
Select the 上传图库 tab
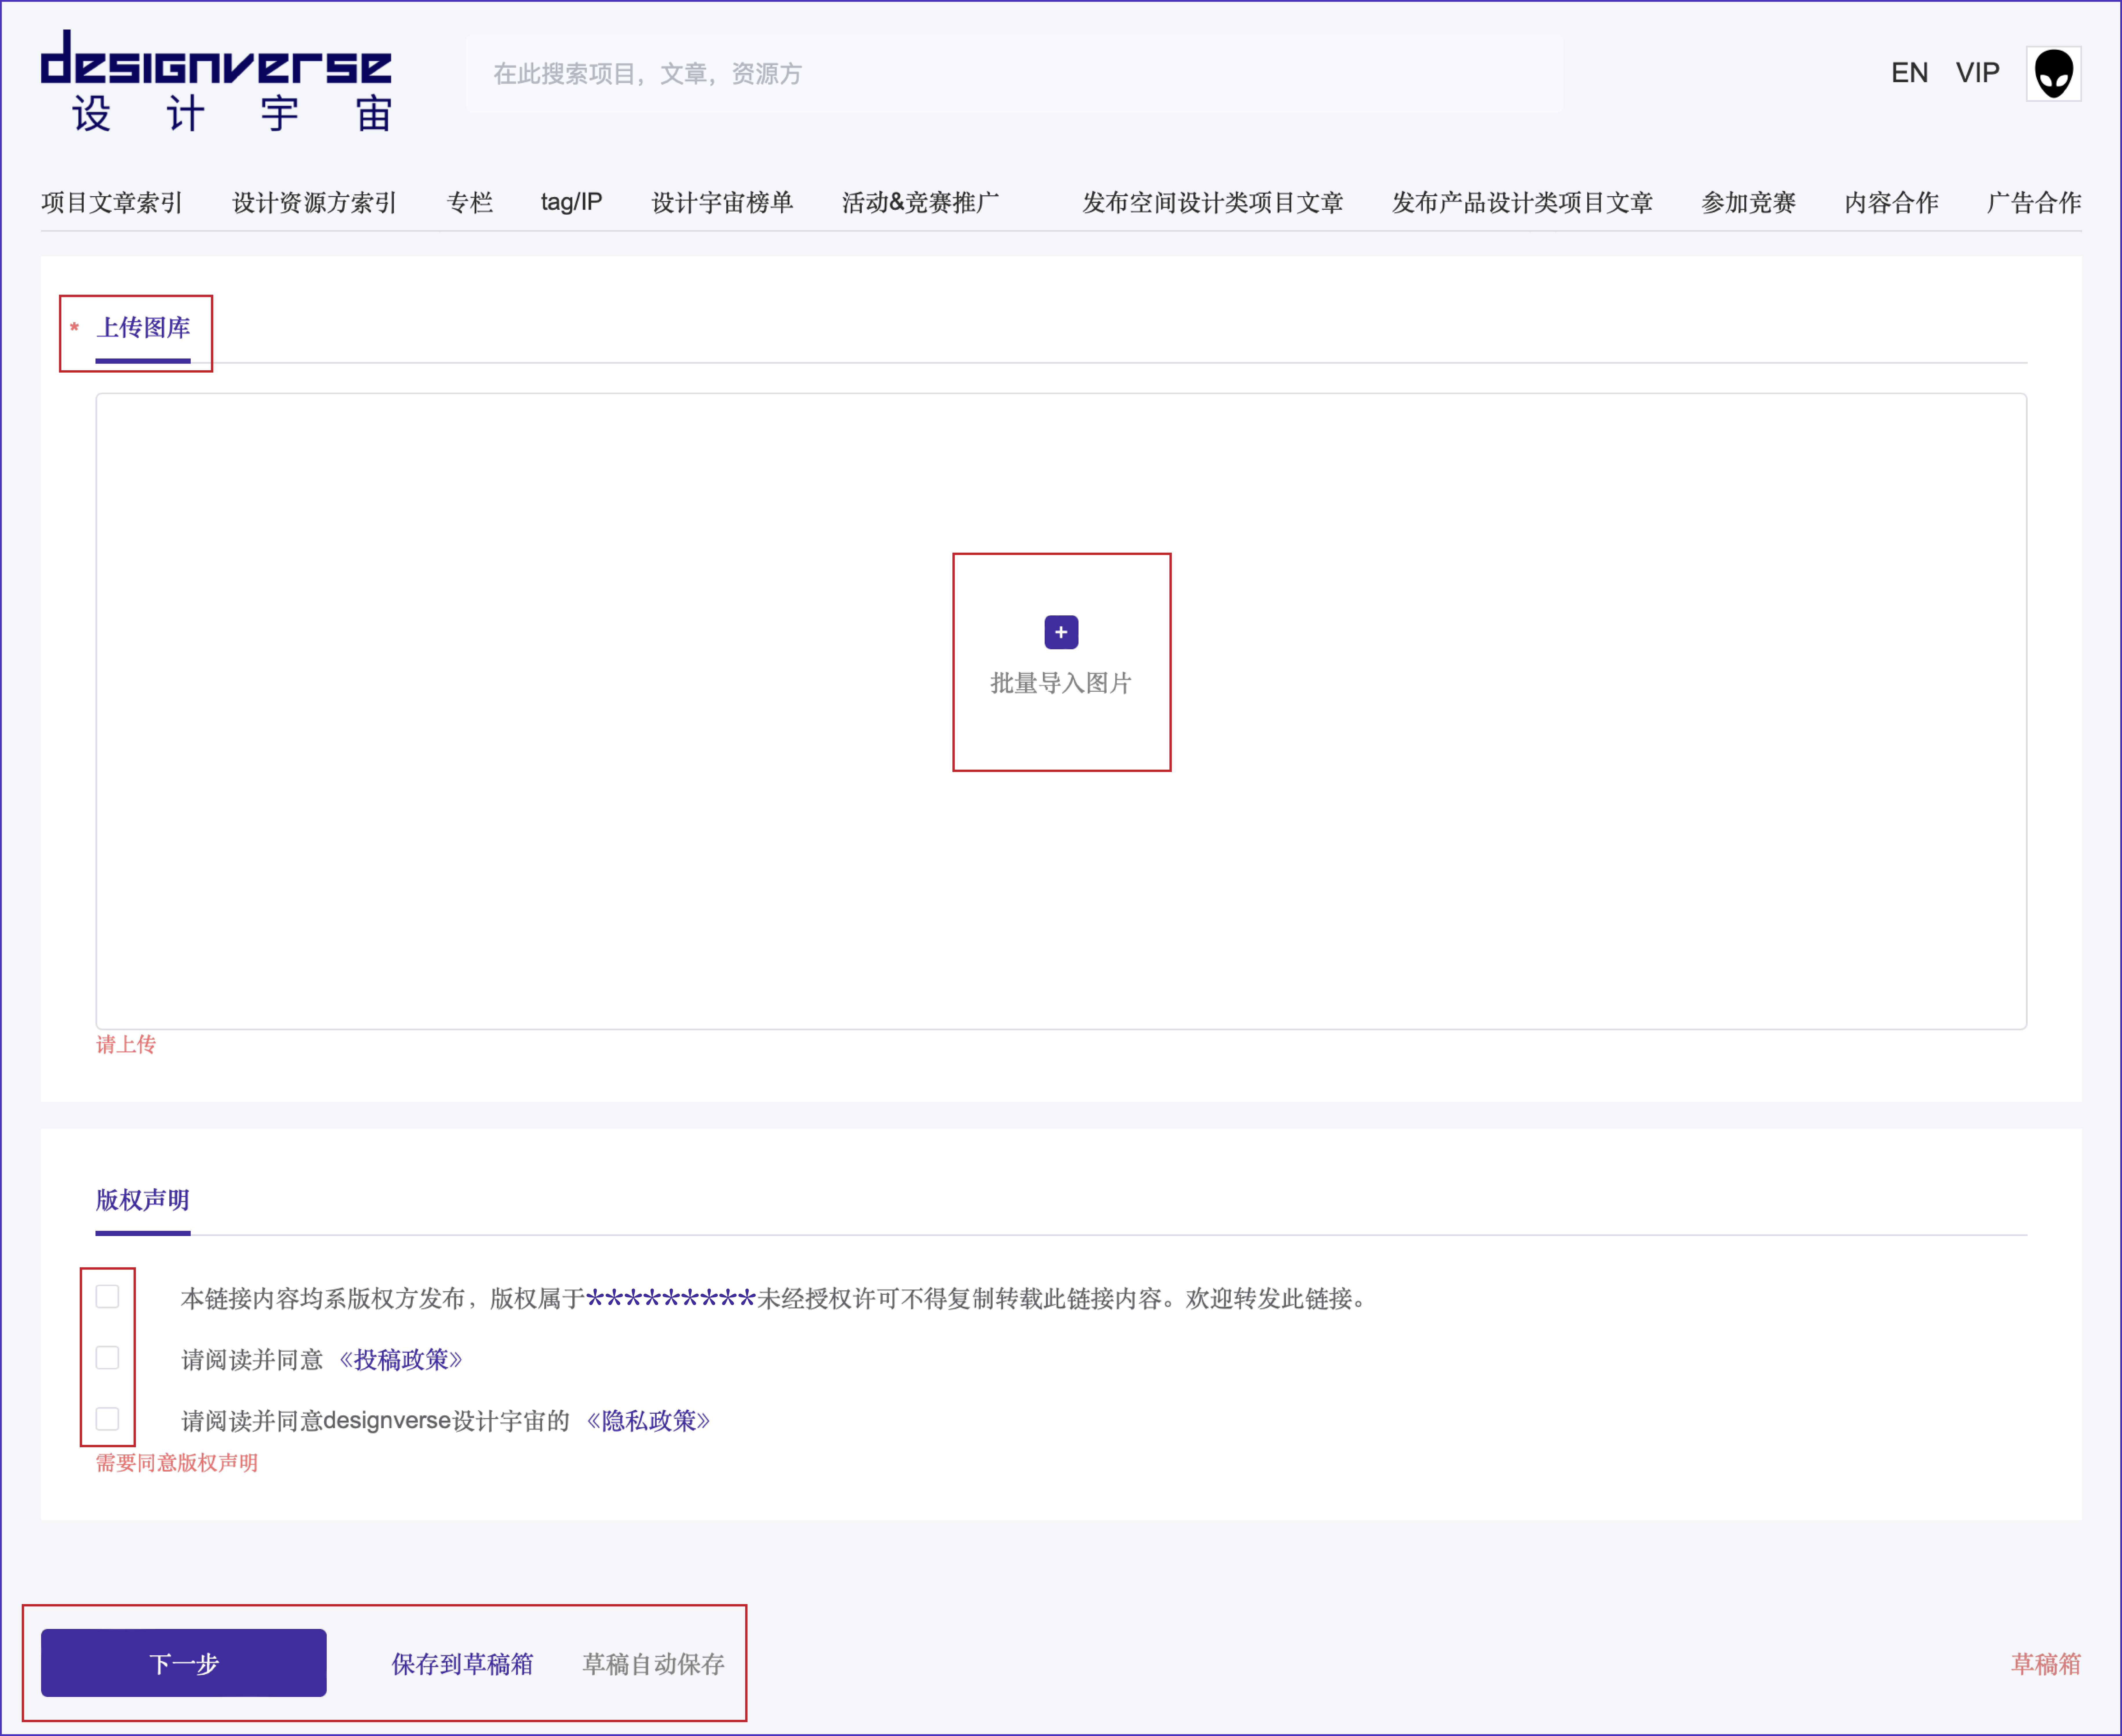tap(143, 328)
